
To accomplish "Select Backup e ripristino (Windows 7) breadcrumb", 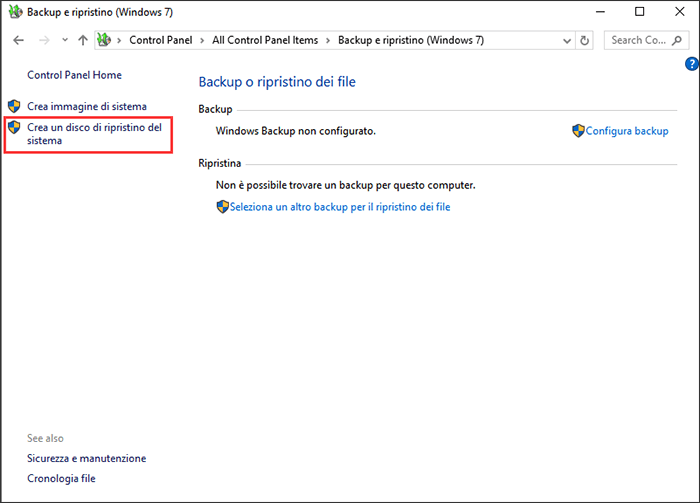I will 411,40.
